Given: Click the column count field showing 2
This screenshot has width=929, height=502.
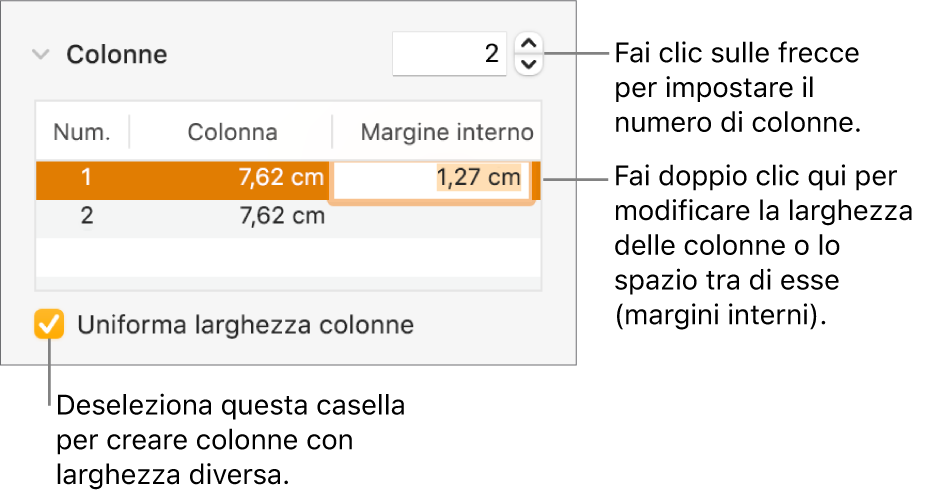Looking at the screenshot, I should [450, 54].
